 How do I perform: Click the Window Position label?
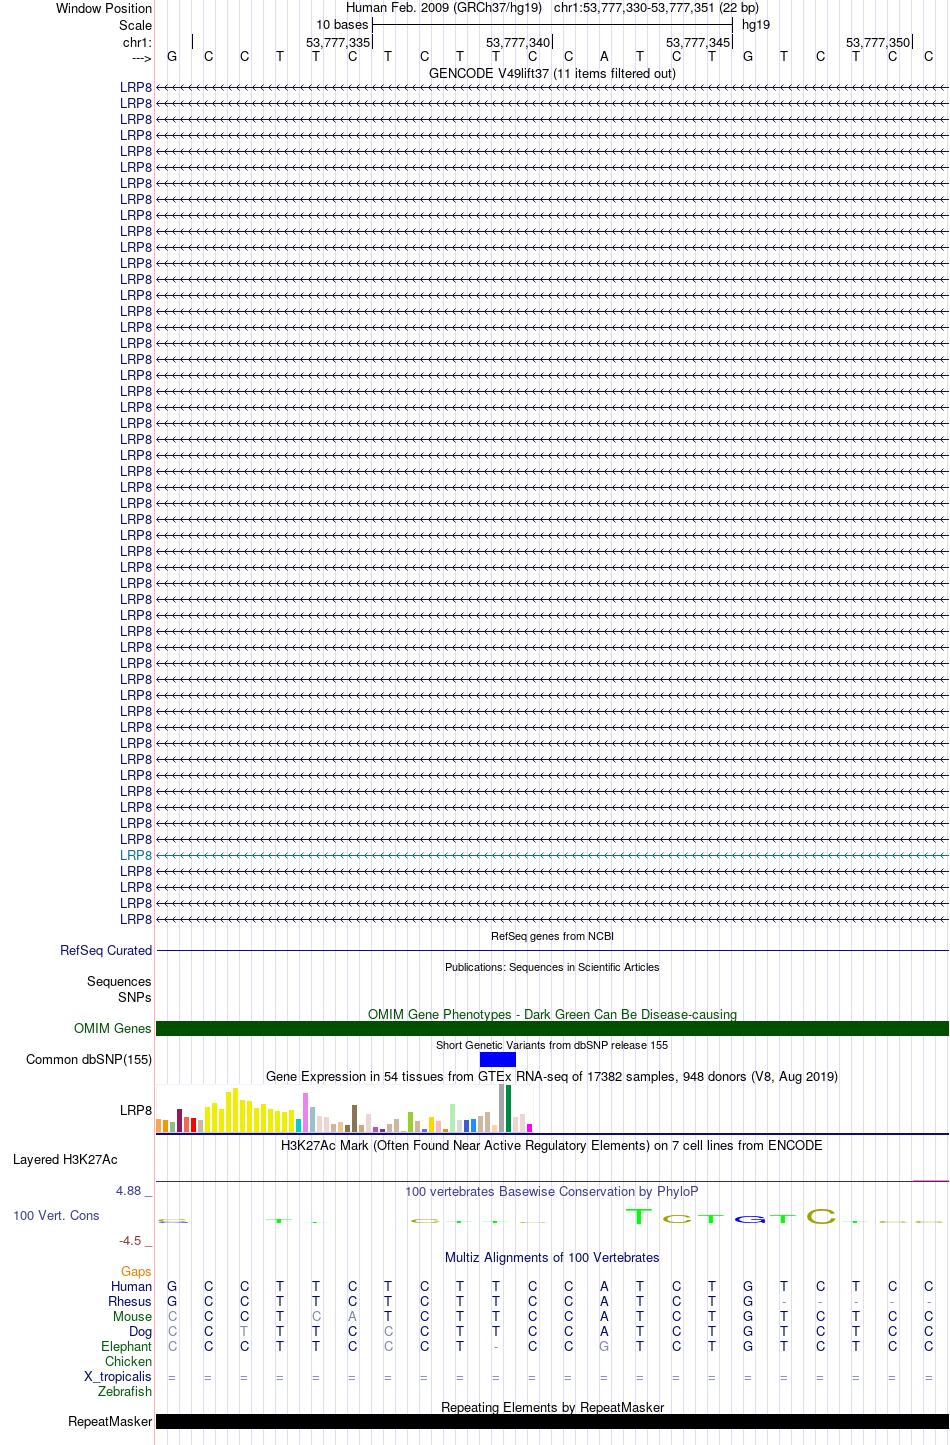[104, 8]
